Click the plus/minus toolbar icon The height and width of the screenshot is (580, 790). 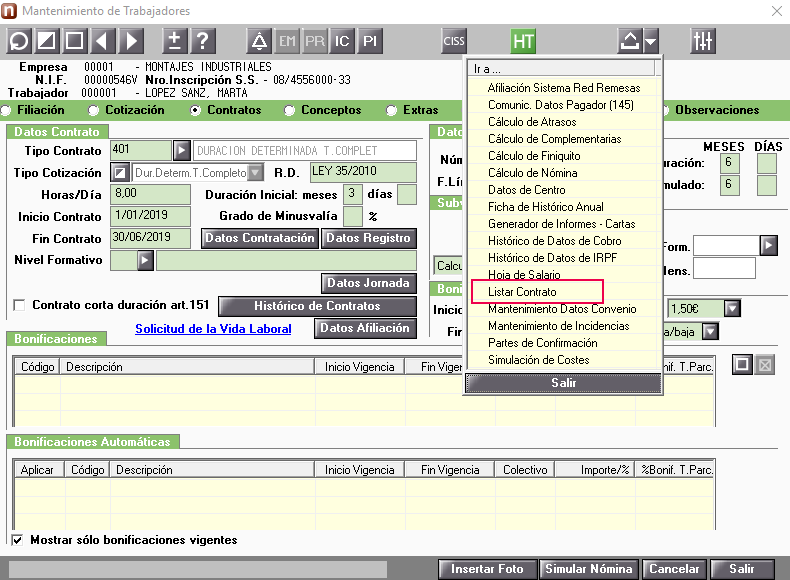[x=174, y=41]
